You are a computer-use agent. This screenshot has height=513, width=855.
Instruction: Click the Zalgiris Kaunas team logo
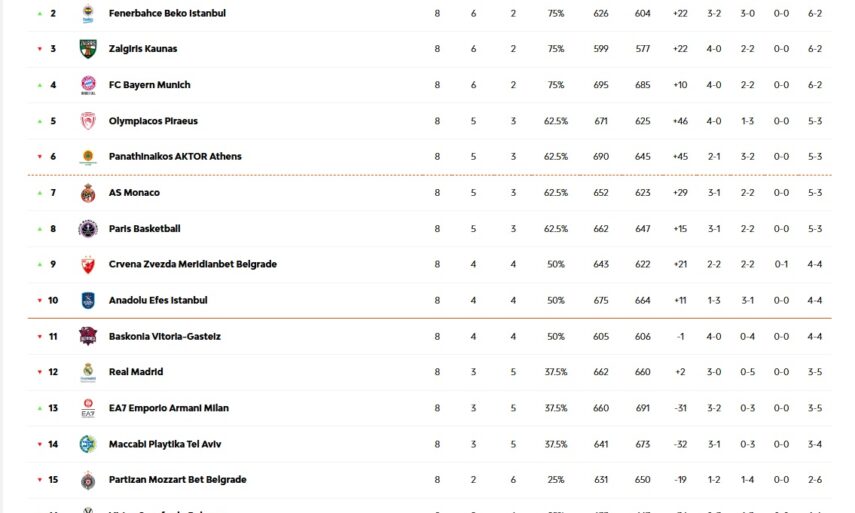[x=88, y=49]
